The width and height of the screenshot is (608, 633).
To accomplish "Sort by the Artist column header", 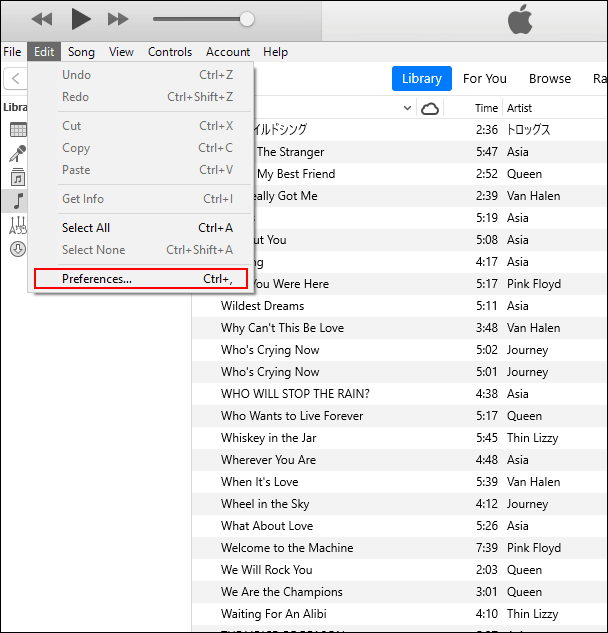I will pos(519,108).
